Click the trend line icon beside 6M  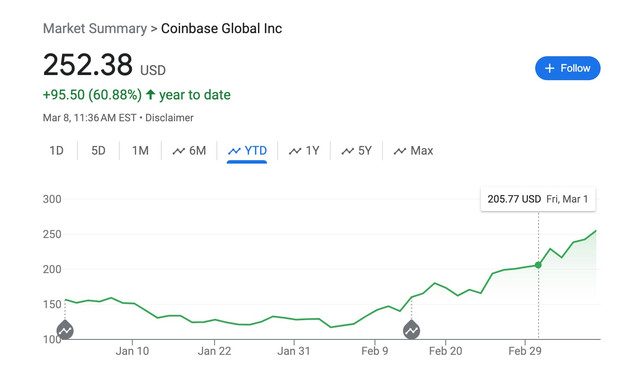click(x=179, y=151)
